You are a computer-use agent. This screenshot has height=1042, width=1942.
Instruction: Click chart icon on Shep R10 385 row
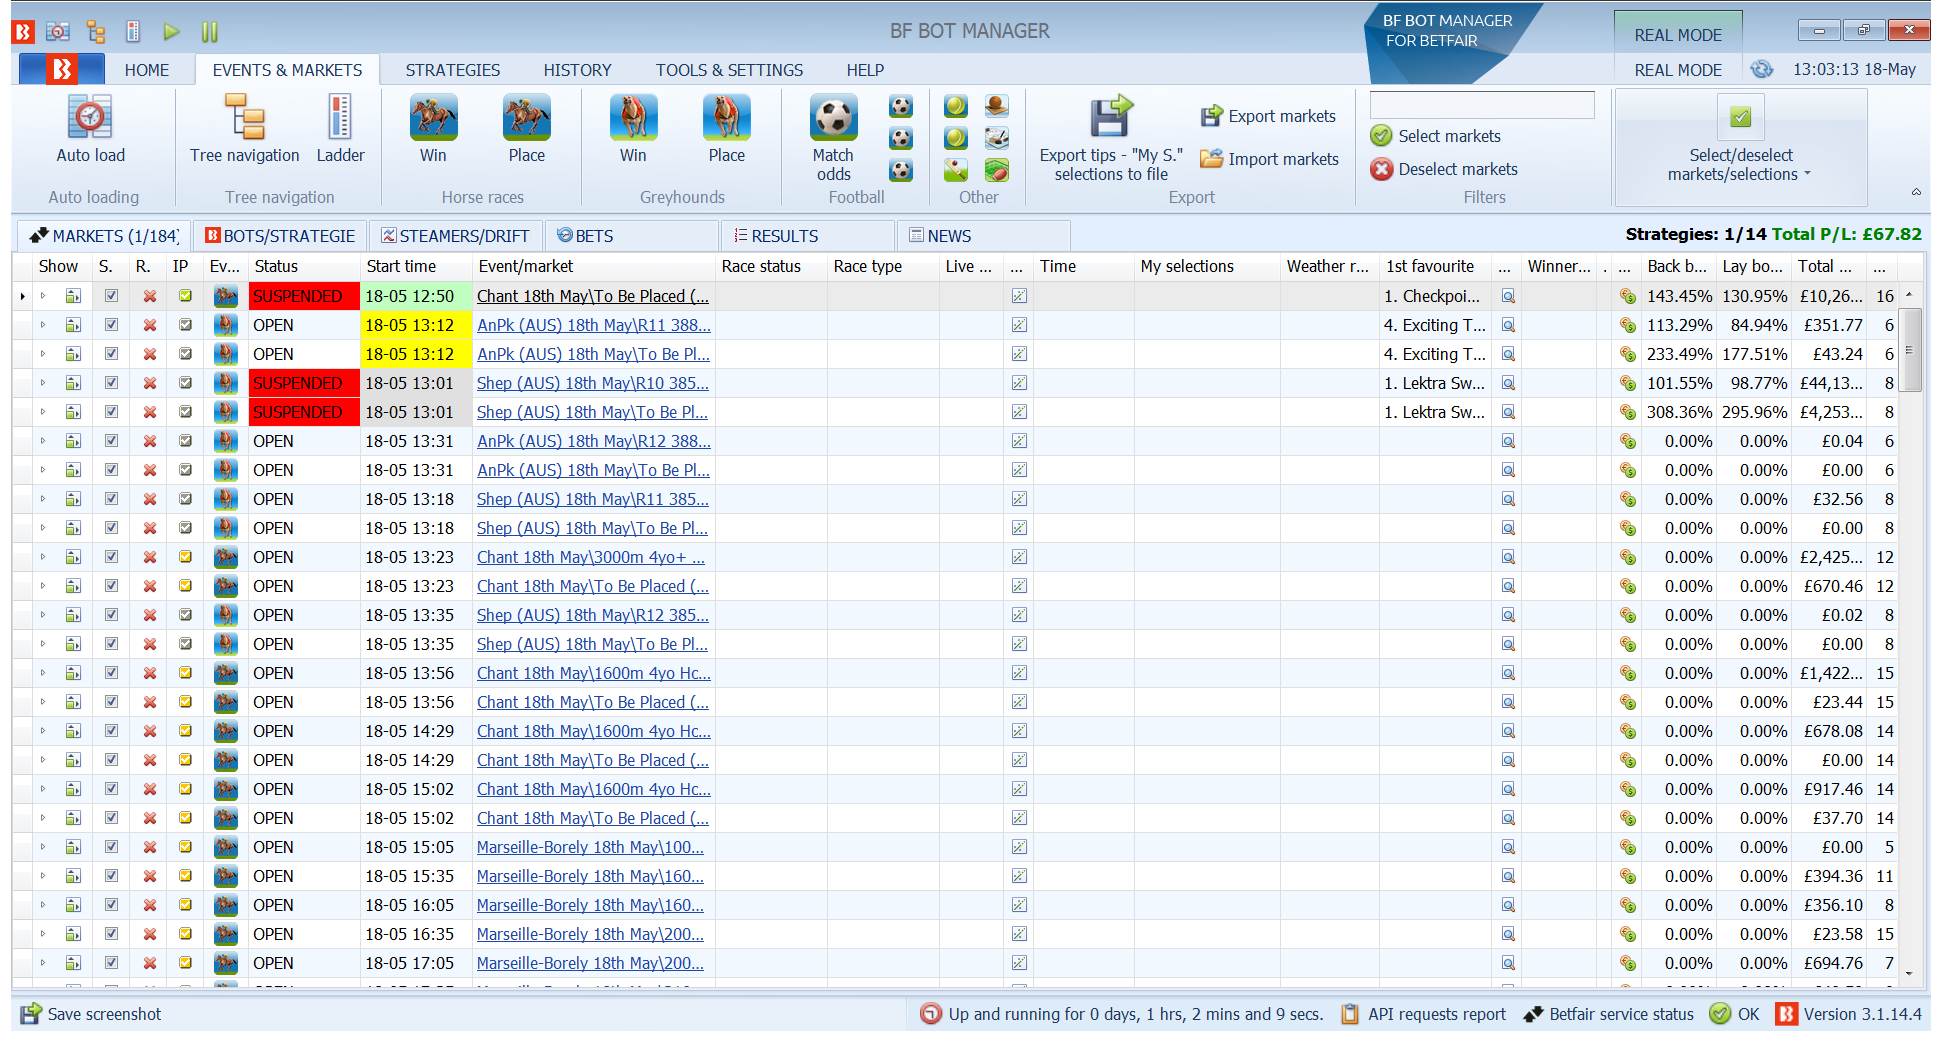click(1019, 383)
